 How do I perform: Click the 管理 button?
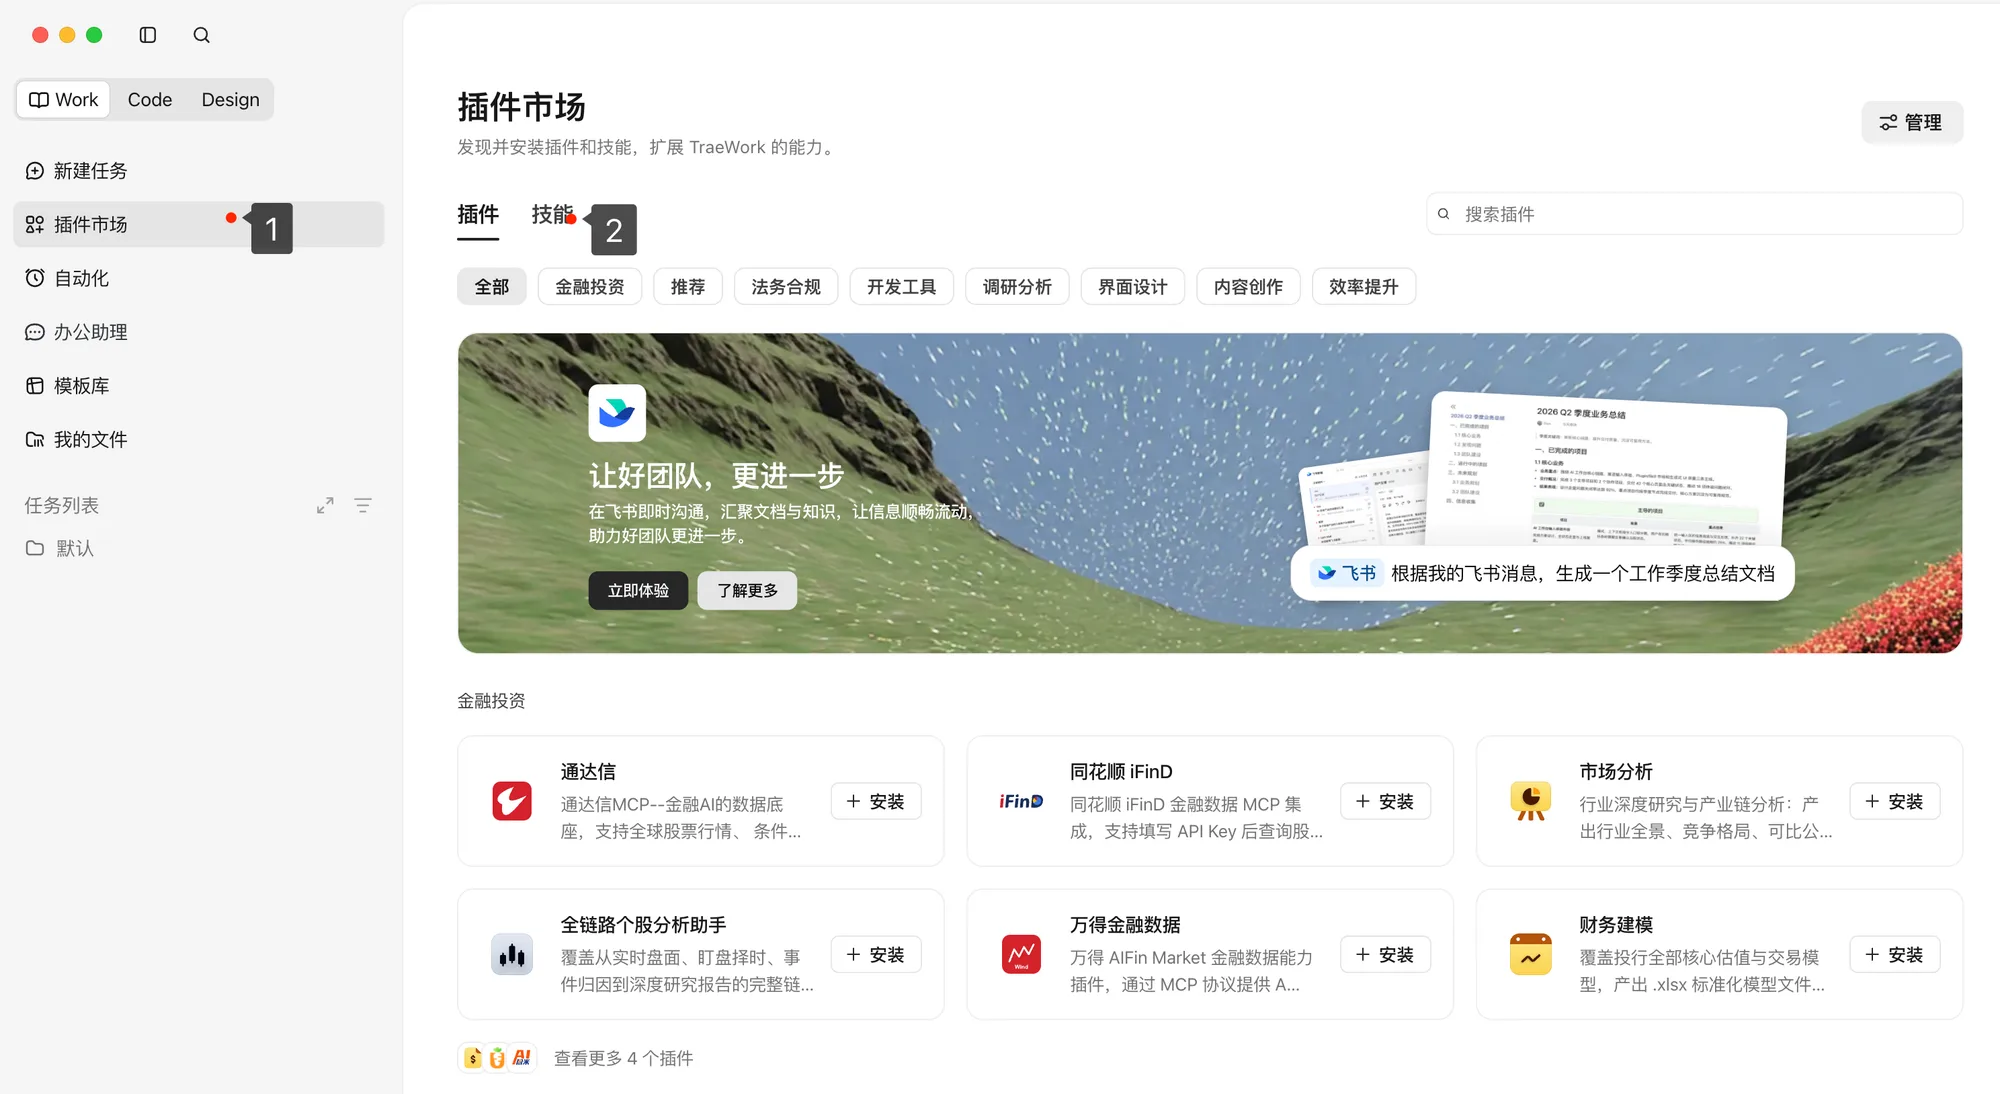(x=1912, y=122)
